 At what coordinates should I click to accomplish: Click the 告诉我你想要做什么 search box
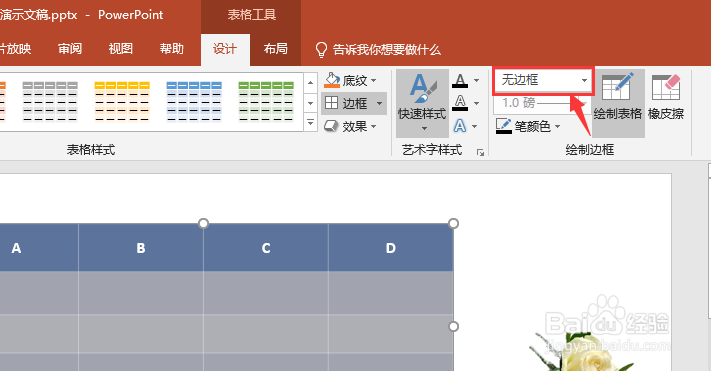[387, 49]
